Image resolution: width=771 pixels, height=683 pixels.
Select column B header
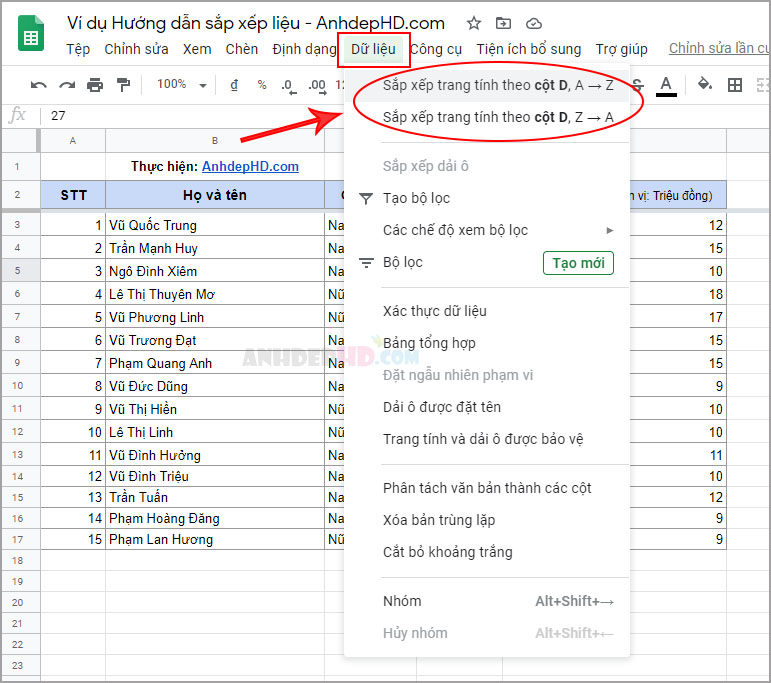[x=215, y=141]
